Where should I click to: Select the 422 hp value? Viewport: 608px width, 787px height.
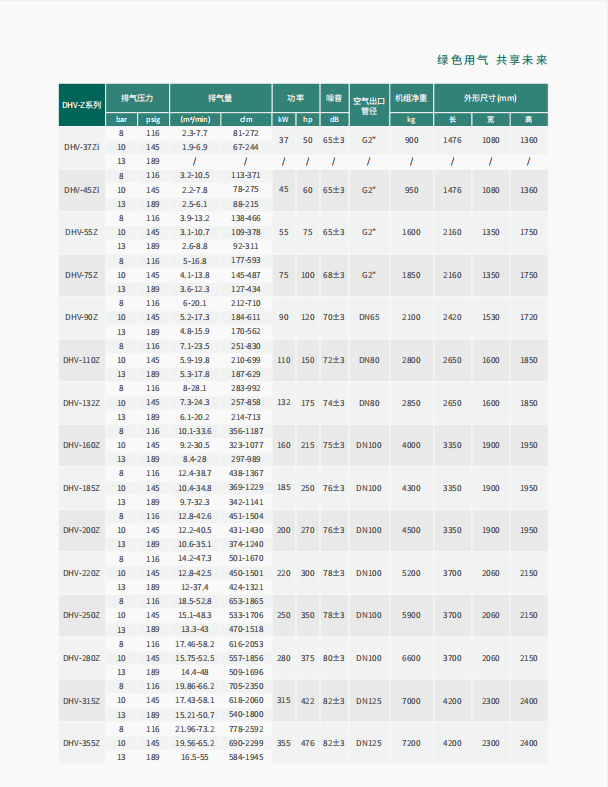[x=308, y=701]
